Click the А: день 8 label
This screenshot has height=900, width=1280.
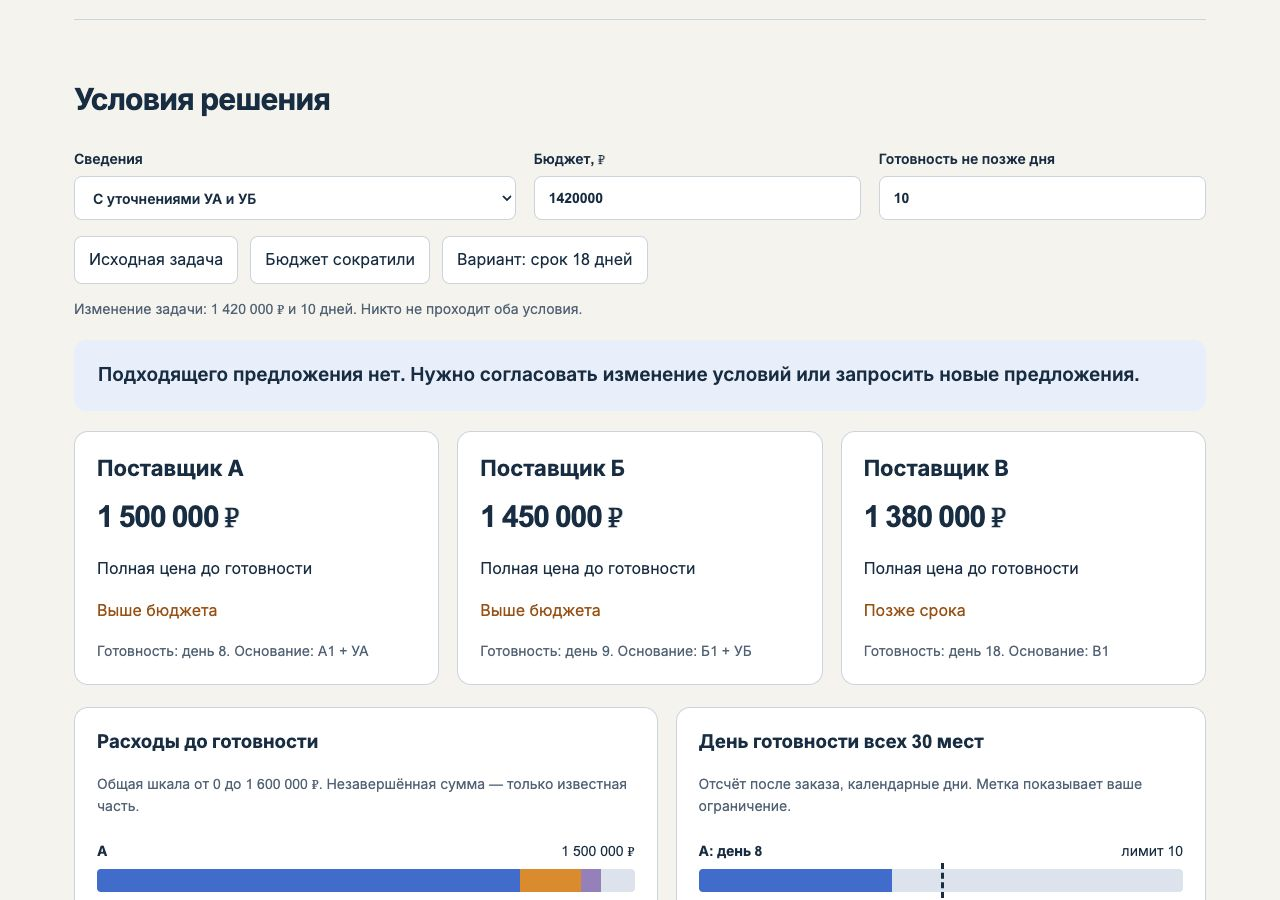(x=730, y=851)
